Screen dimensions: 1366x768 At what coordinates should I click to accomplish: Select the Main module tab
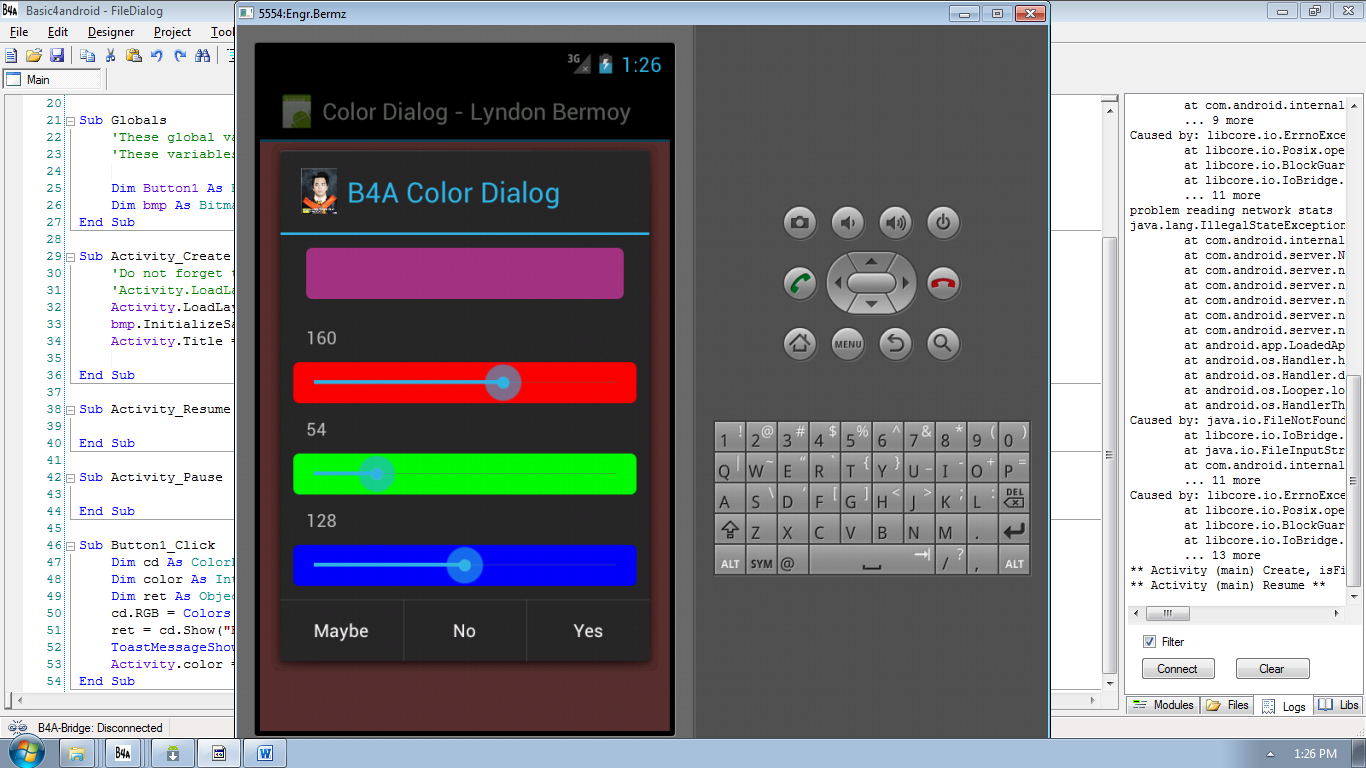[52, 80]
